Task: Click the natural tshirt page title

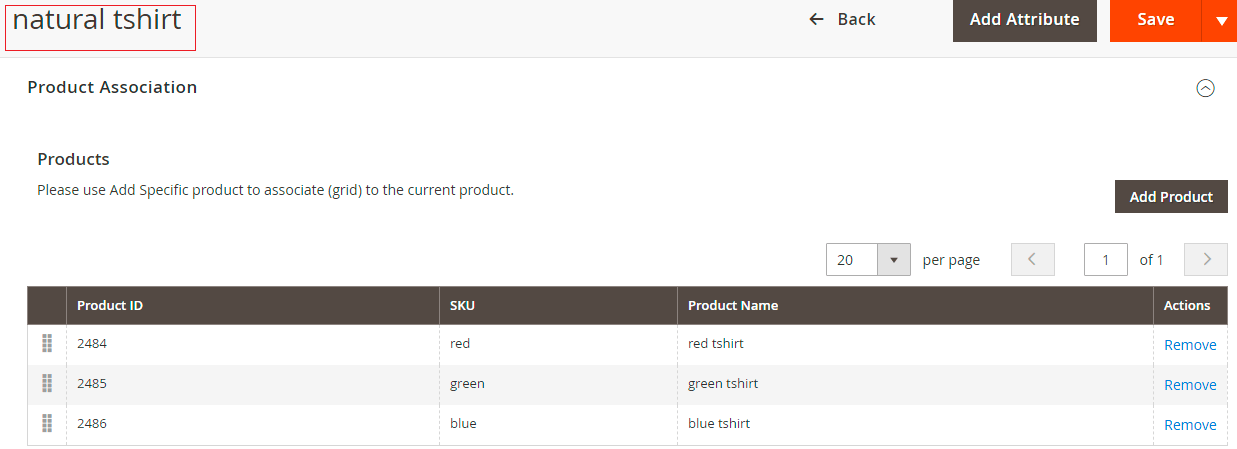Action: point(98,21)
